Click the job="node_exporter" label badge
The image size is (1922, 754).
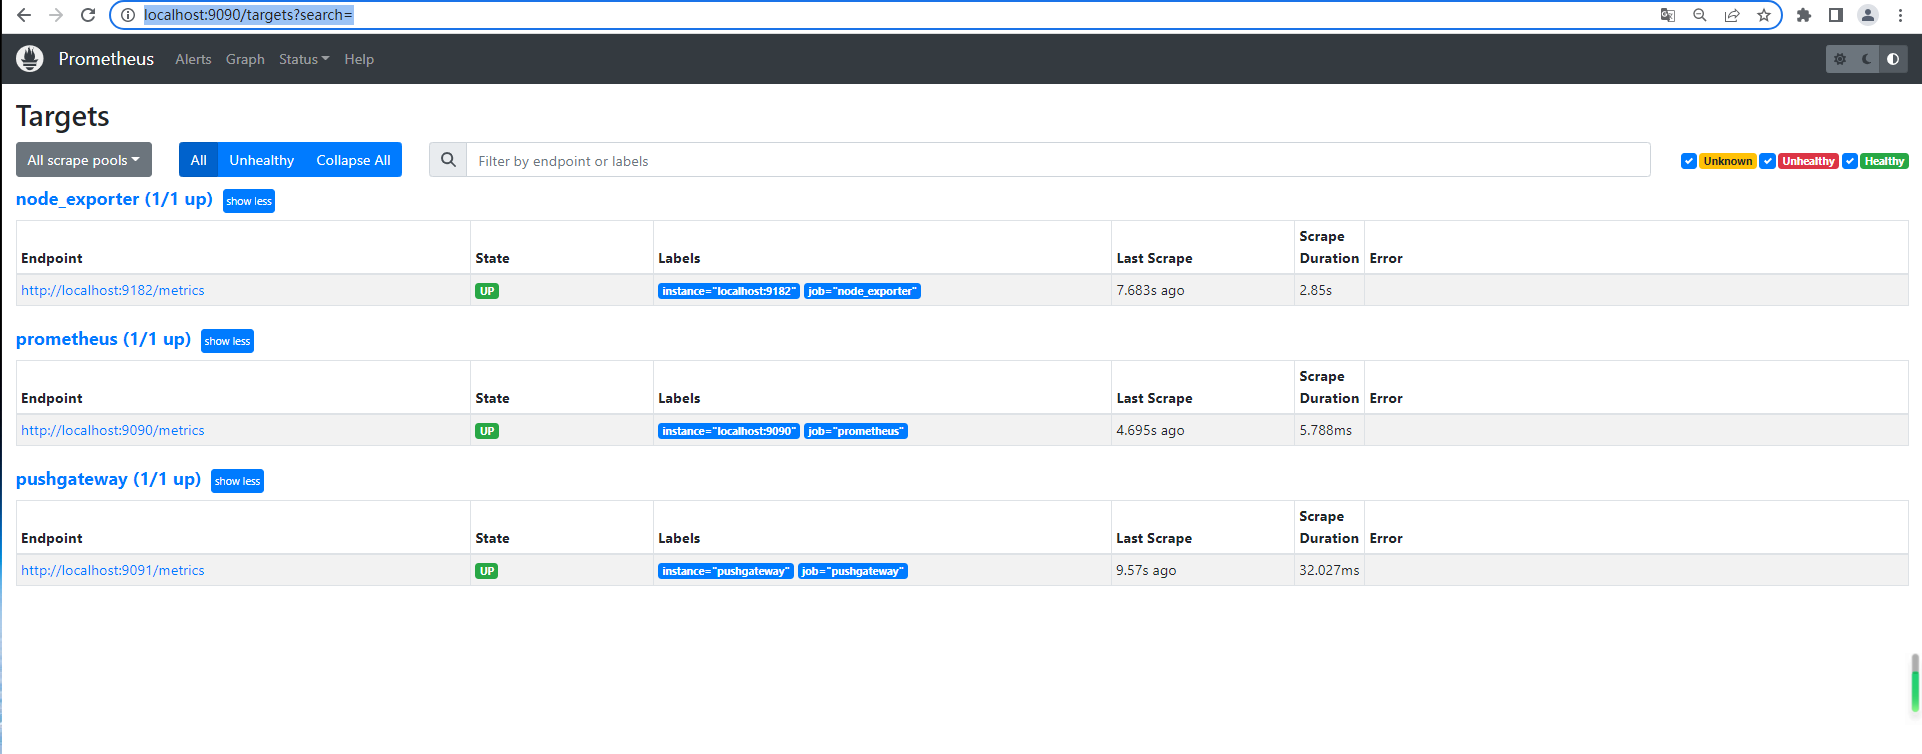point(862,291)
